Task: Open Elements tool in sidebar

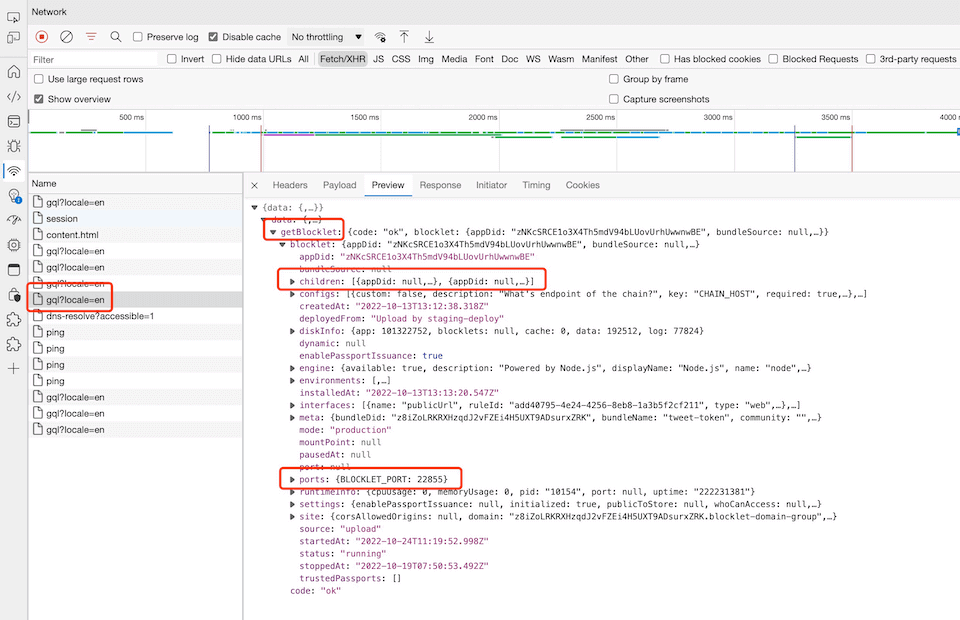Action: (14, 97)
